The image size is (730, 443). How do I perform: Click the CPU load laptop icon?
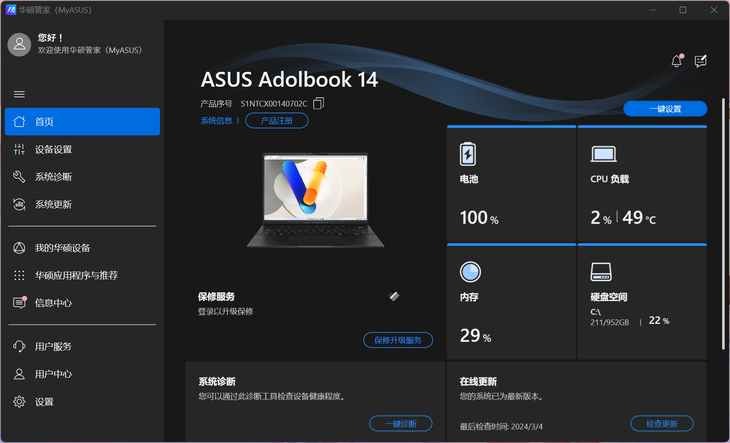coord(603,154)
